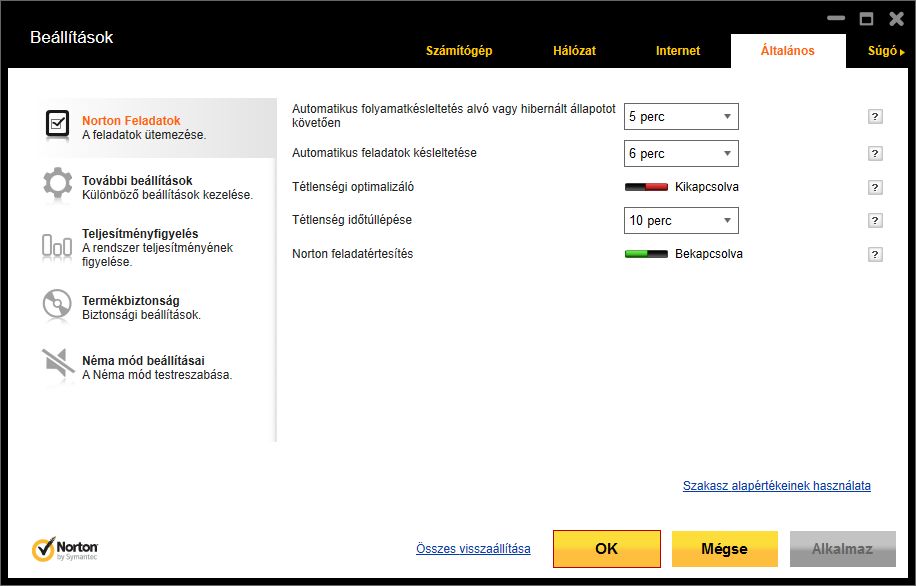Image resolution: width=916 pixels, height=586 pixels.
Task: Click Összes visszaállítása link
Action: click(473, 549)
